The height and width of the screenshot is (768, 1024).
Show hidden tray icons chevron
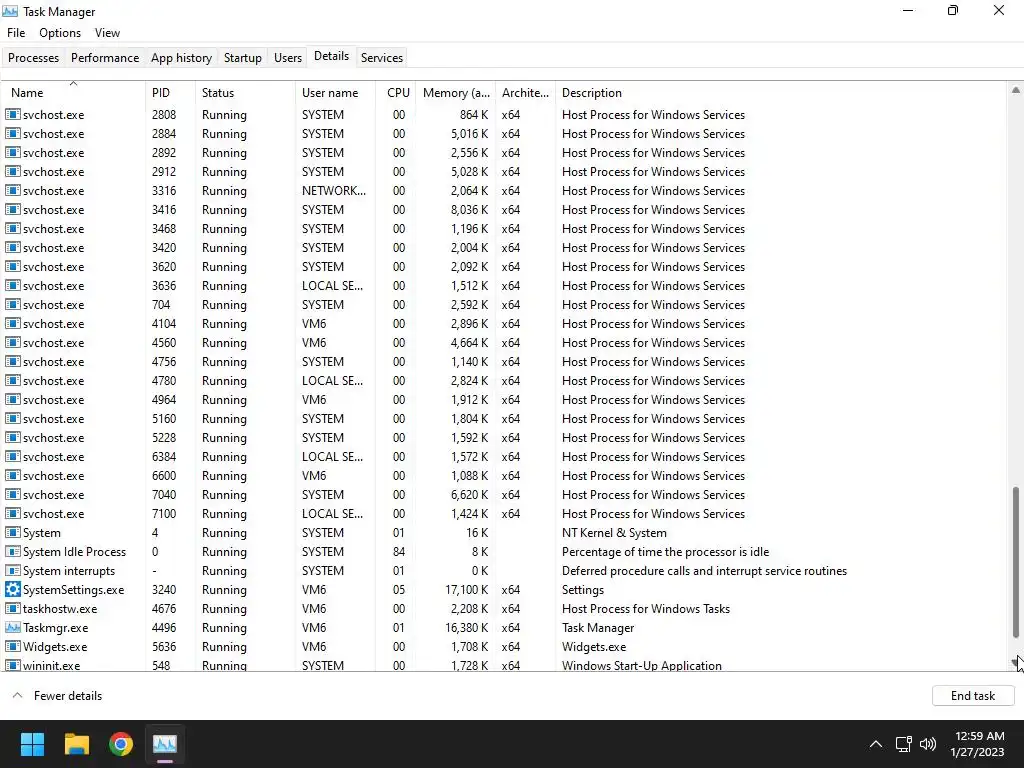click(x=876, y=744)
